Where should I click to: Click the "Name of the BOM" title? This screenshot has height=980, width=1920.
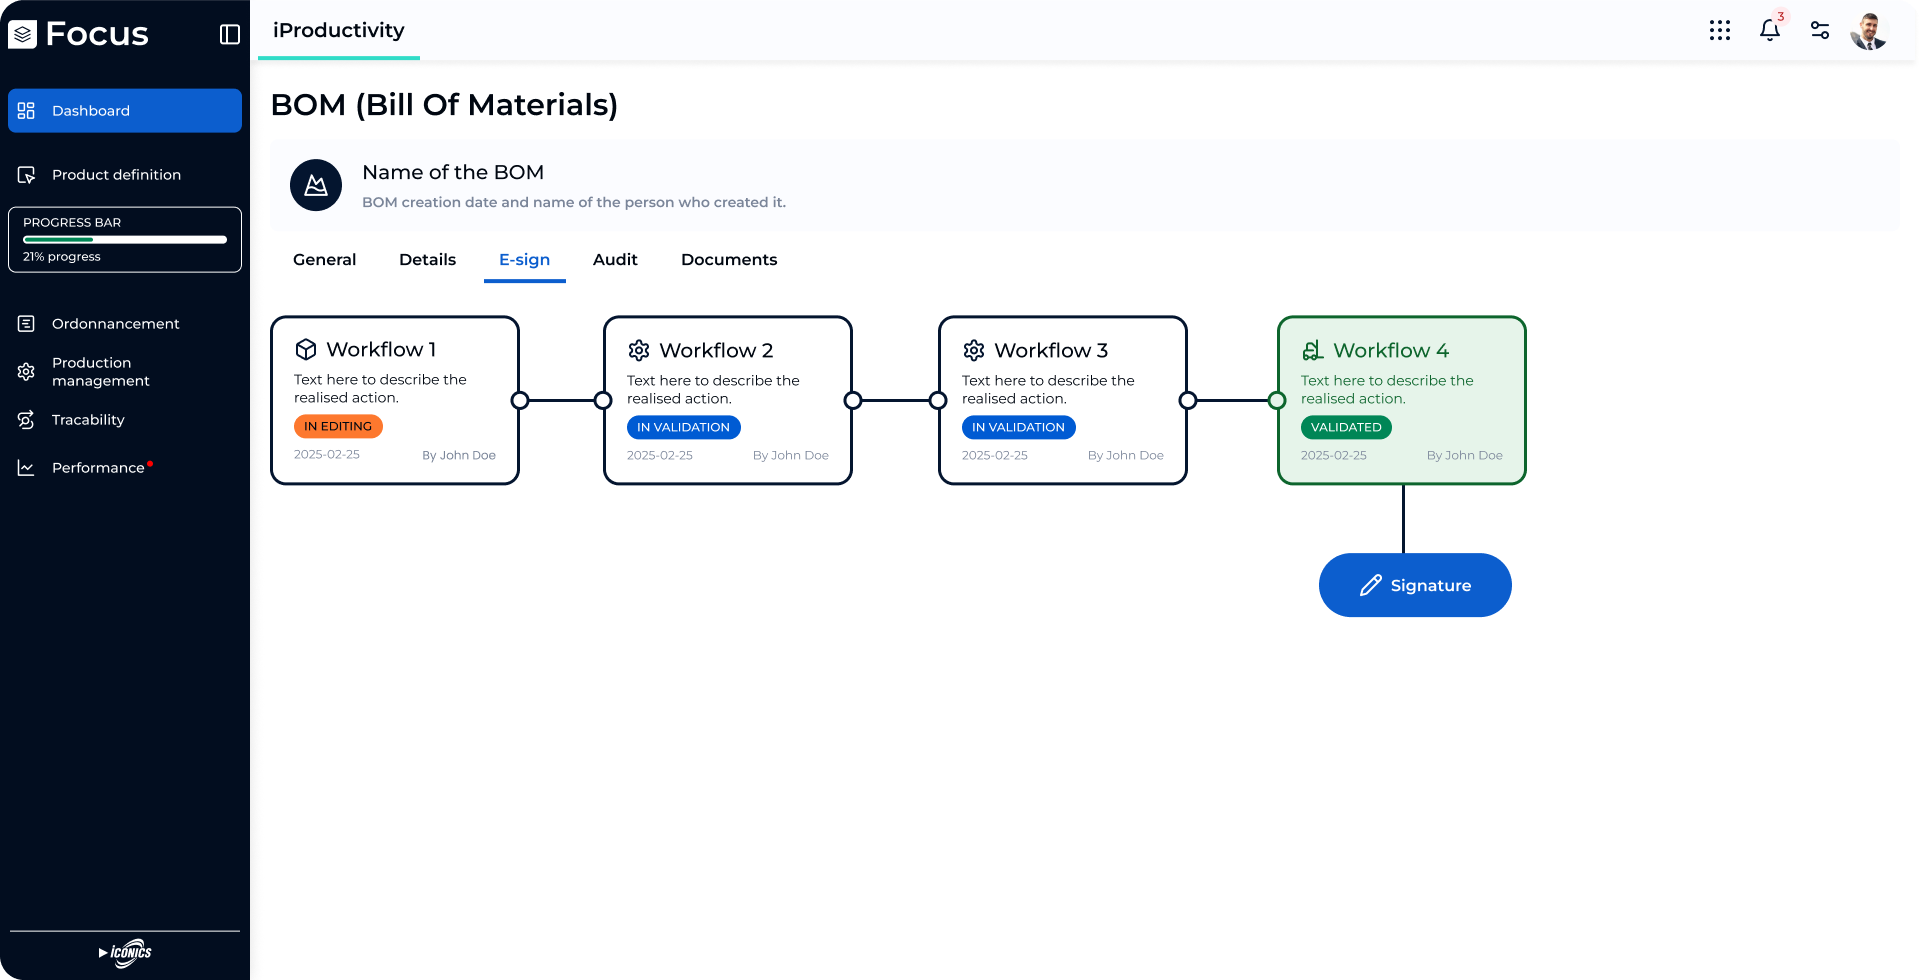453,172
